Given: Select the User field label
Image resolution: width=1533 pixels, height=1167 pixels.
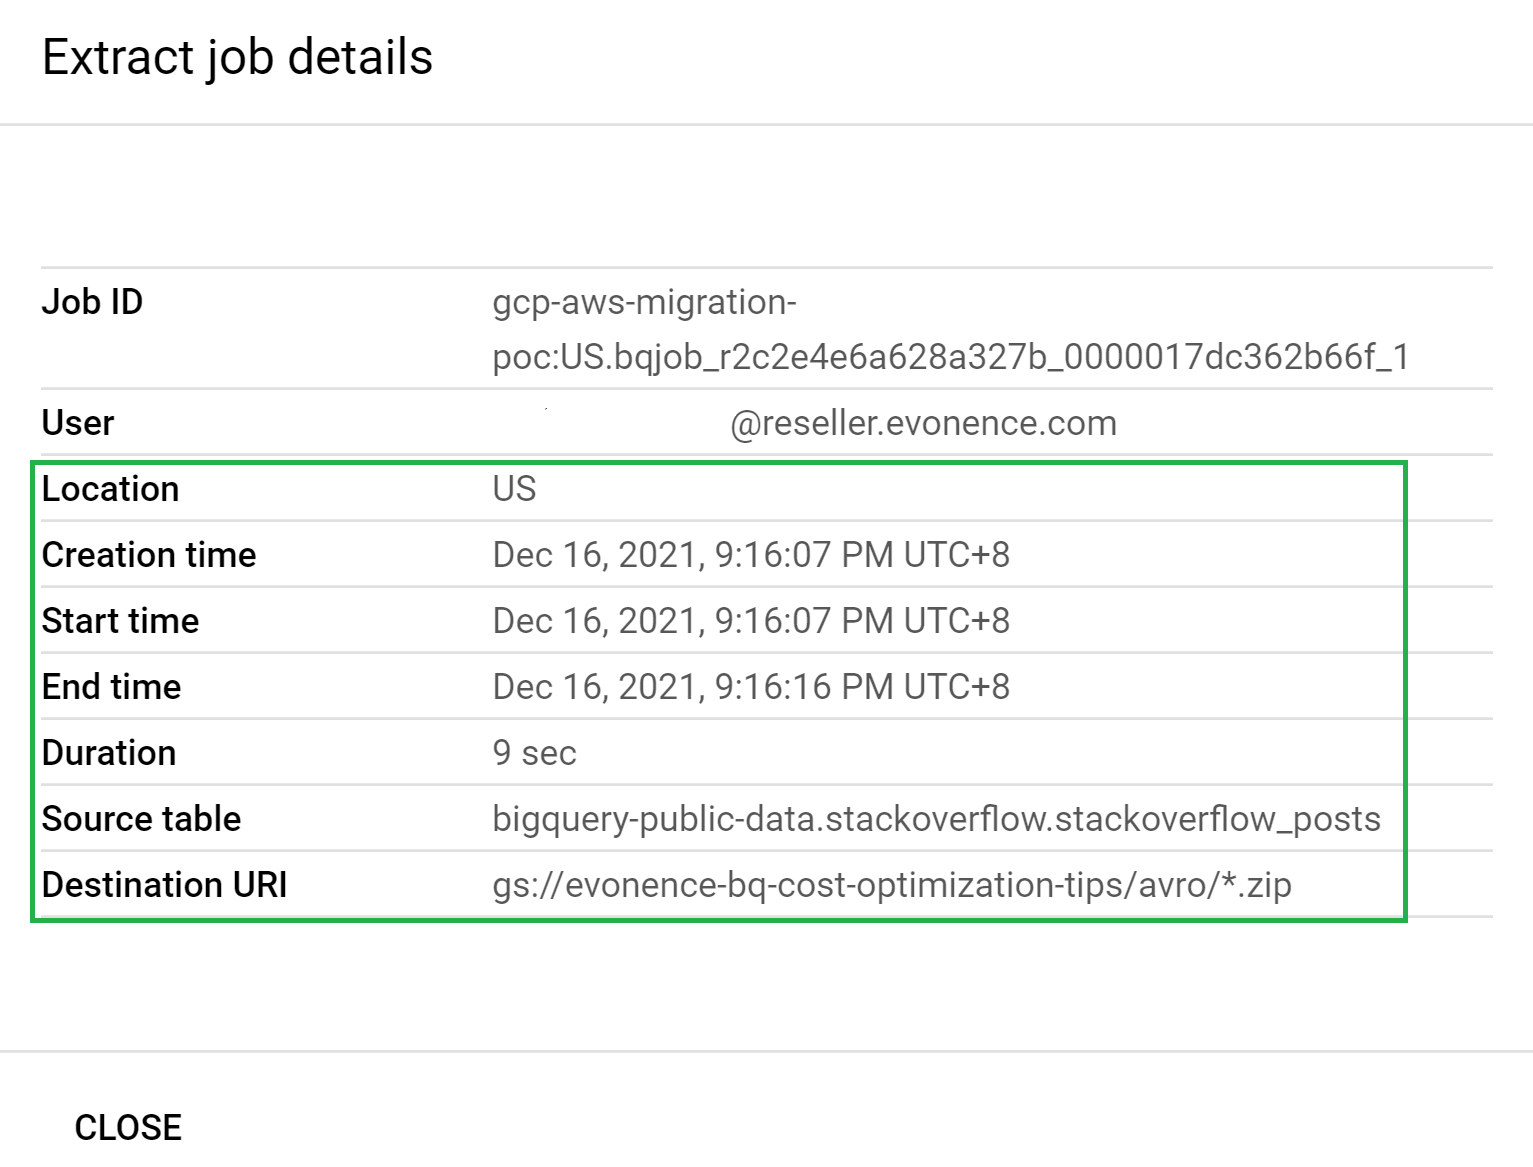Looking at the screenshot, I should [x=77, y=422].
